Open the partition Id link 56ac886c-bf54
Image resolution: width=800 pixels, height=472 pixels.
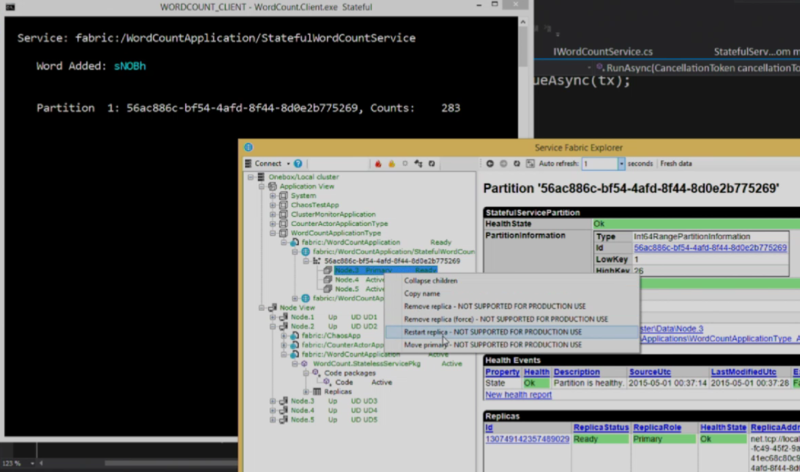pos(710,247)
